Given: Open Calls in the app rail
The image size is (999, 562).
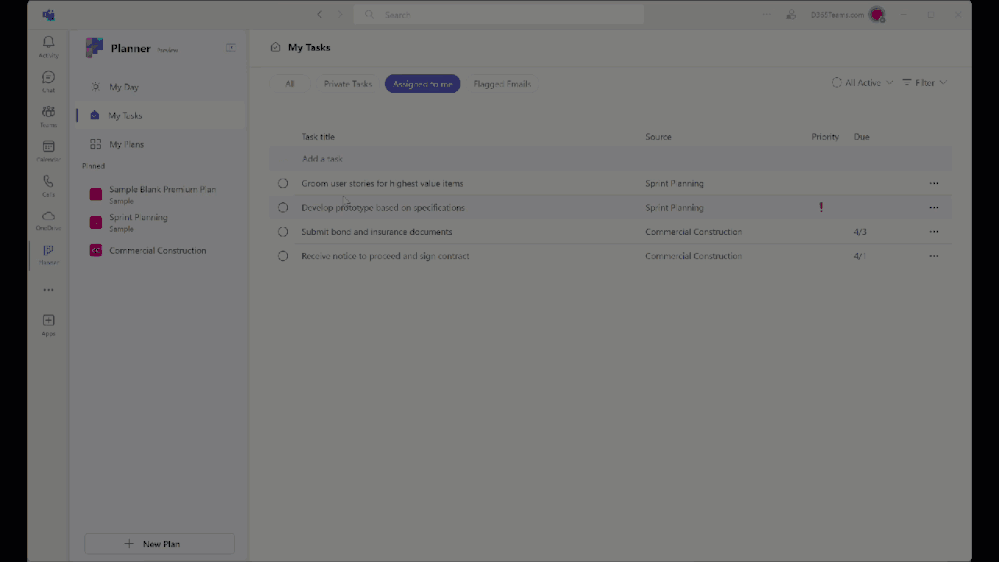Looking at the screenshot, I should click(x=48, y=186).
